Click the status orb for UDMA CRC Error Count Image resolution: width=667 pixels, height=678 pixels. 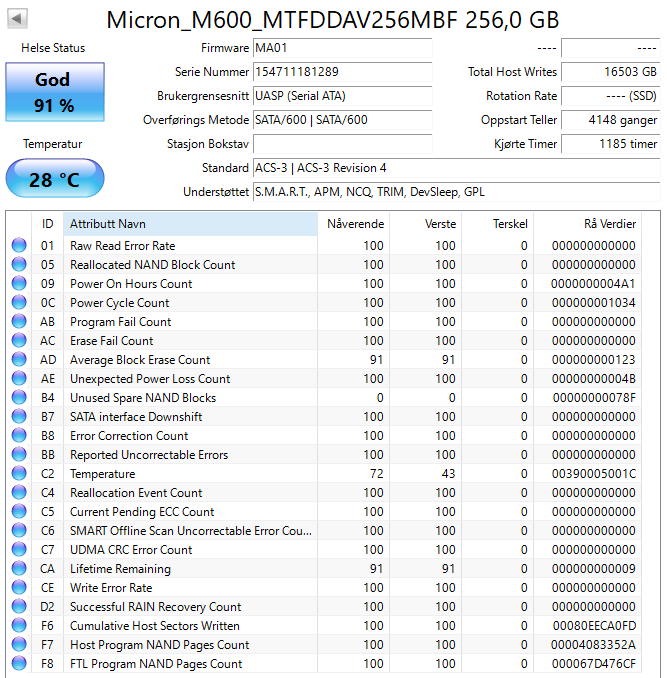click(x=18, y=550)
